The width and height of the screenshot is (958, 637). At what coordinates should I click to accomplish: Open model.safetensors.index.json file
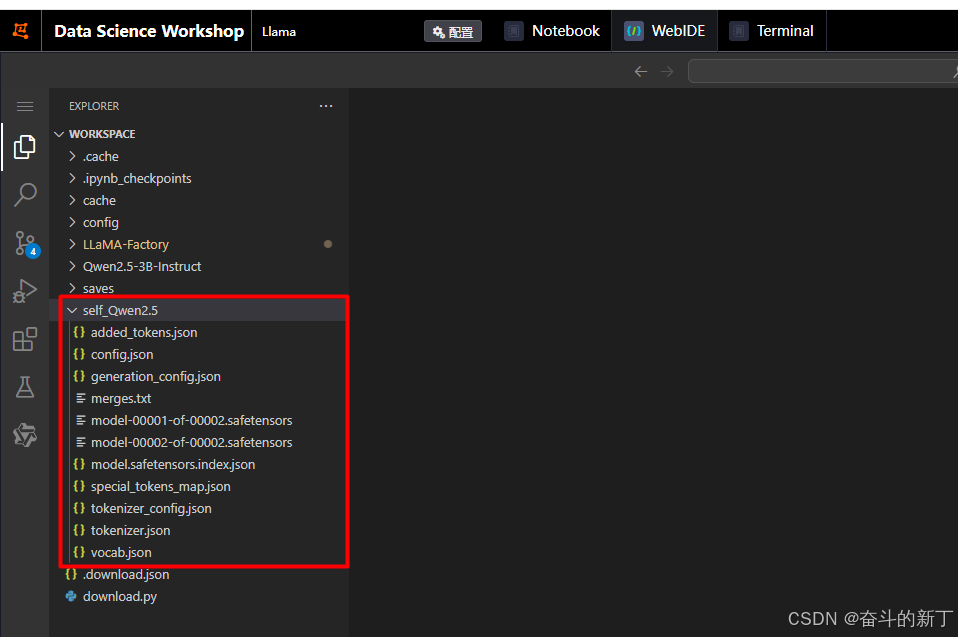199,464
